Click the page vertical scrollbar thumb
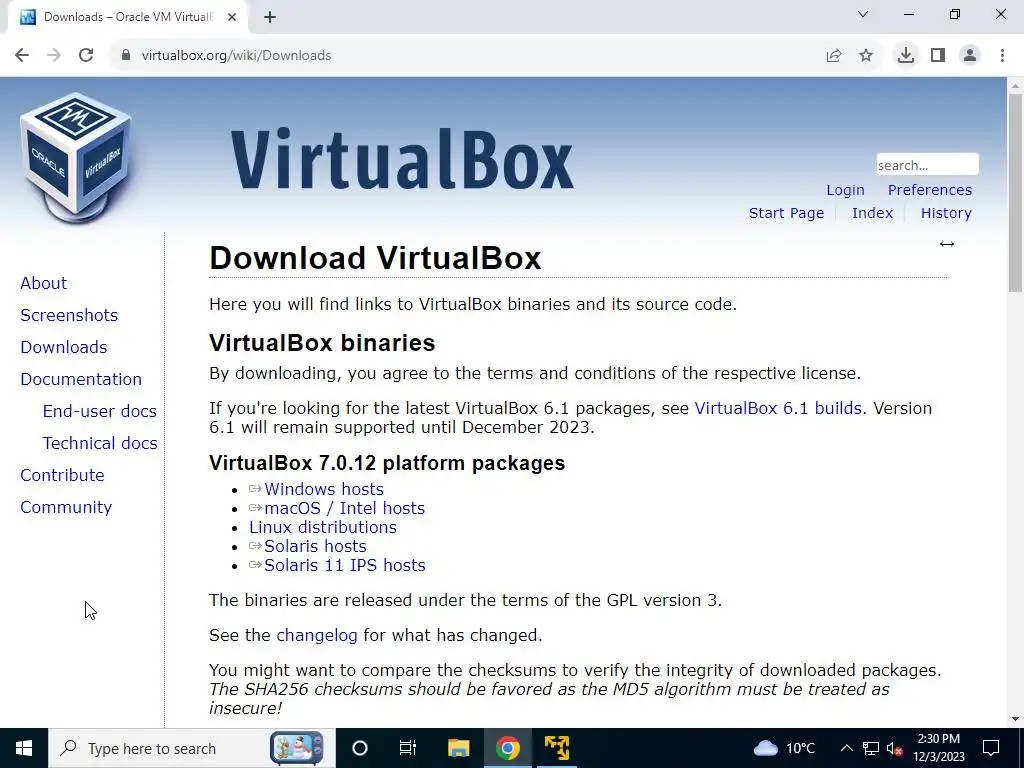The image size is (1024, 768). pyautogui.click(x=1015, y=193)
